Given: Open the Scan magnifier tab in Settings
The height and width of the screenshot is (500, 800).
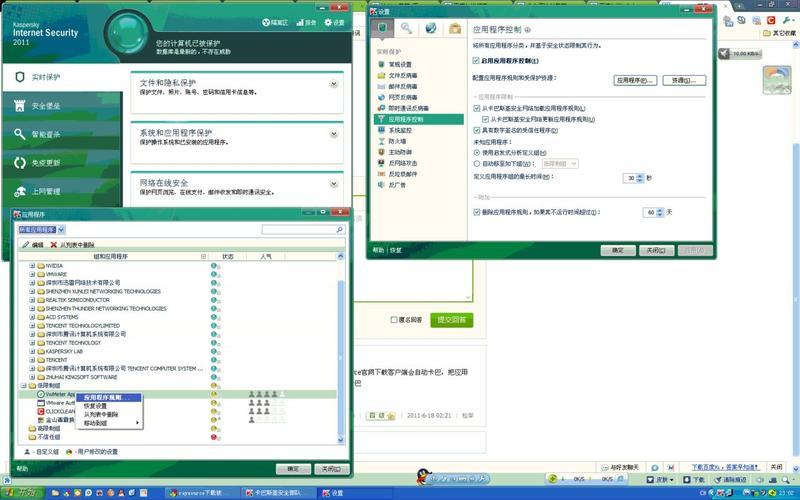Looking at the screenshot, I should (x=406, y=29).
